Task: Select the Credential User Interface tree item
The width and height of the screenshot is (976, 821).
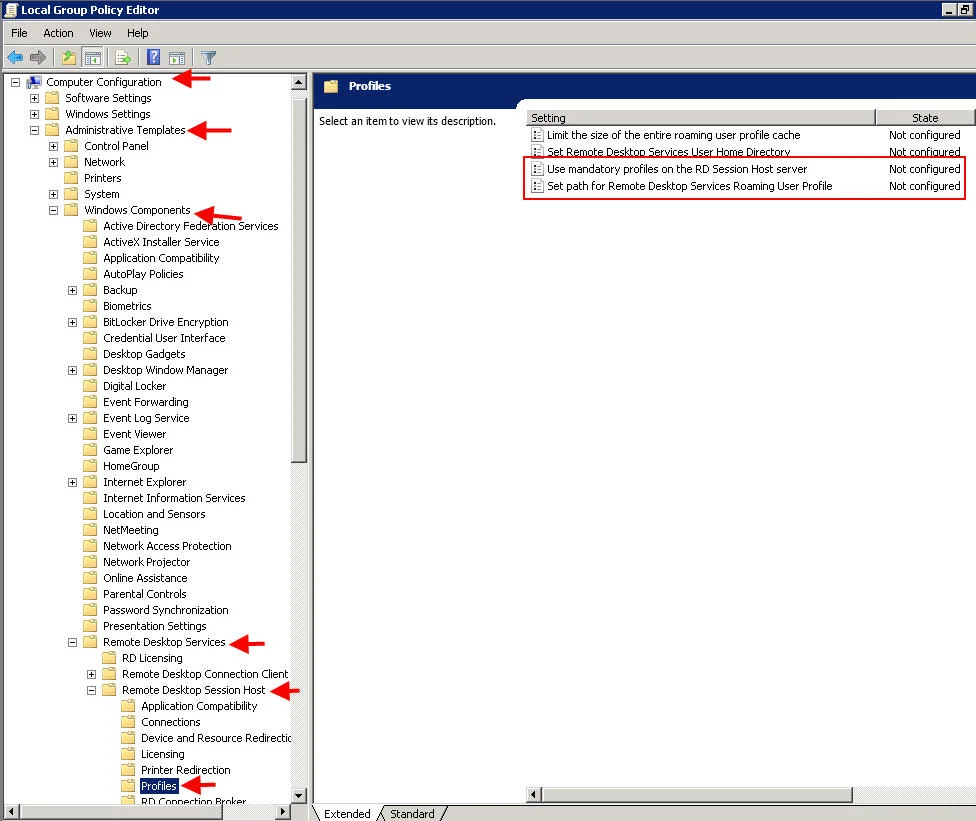Action: click(x=164, y=338)
